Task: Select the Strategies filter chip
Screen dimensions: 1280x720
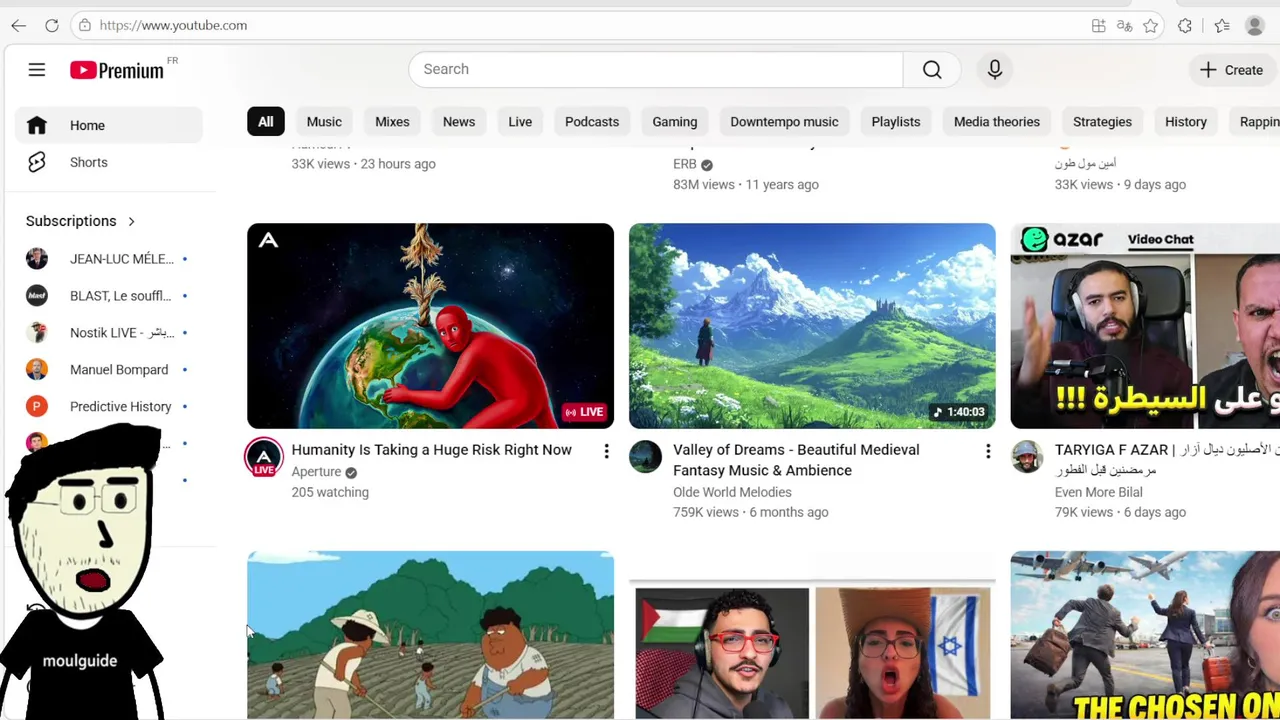Action: click(1102, 122)
